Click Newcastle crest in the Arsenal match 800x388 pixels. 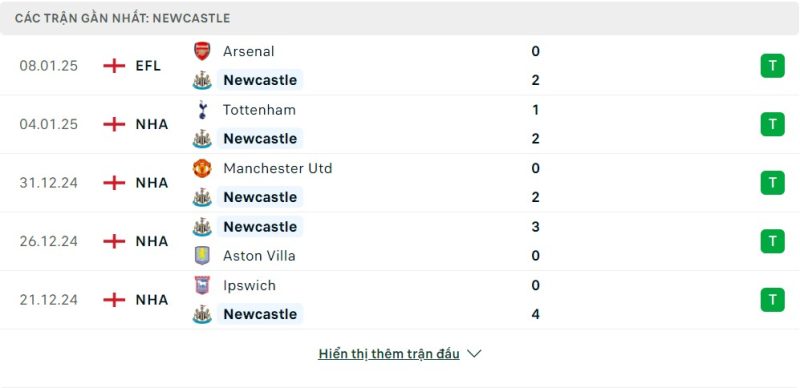coord(202,80)
